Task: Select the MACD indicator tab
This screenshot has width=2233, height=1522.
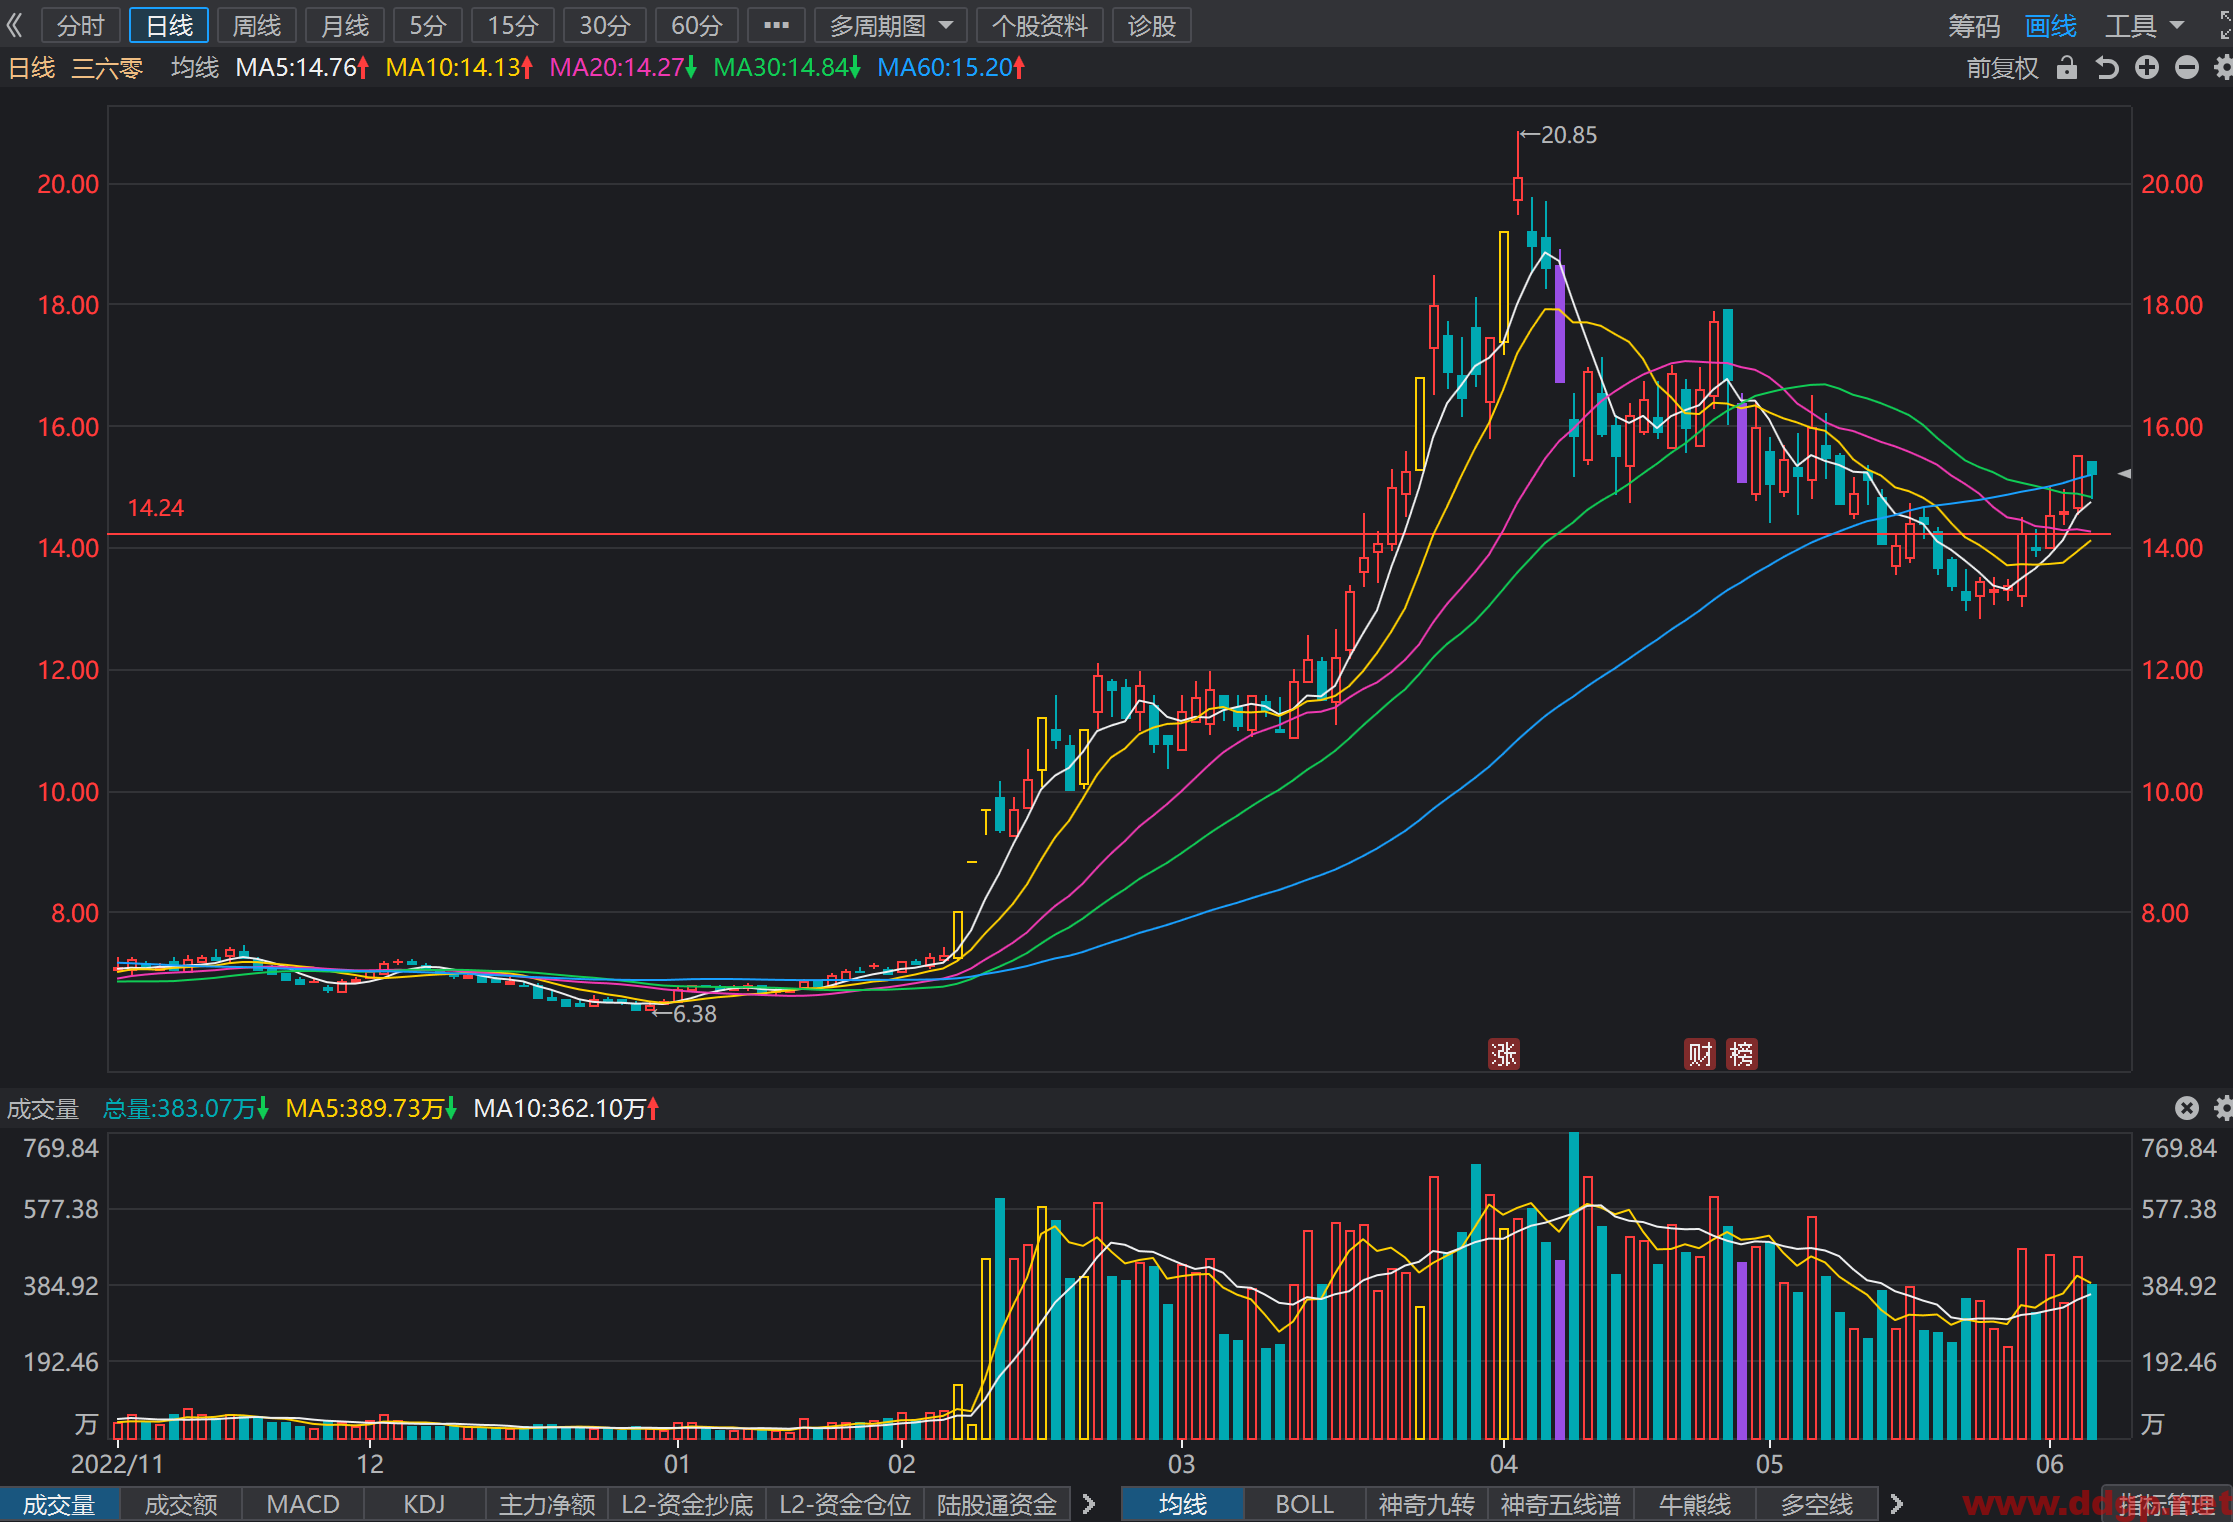Action: tap(303, 1504)
